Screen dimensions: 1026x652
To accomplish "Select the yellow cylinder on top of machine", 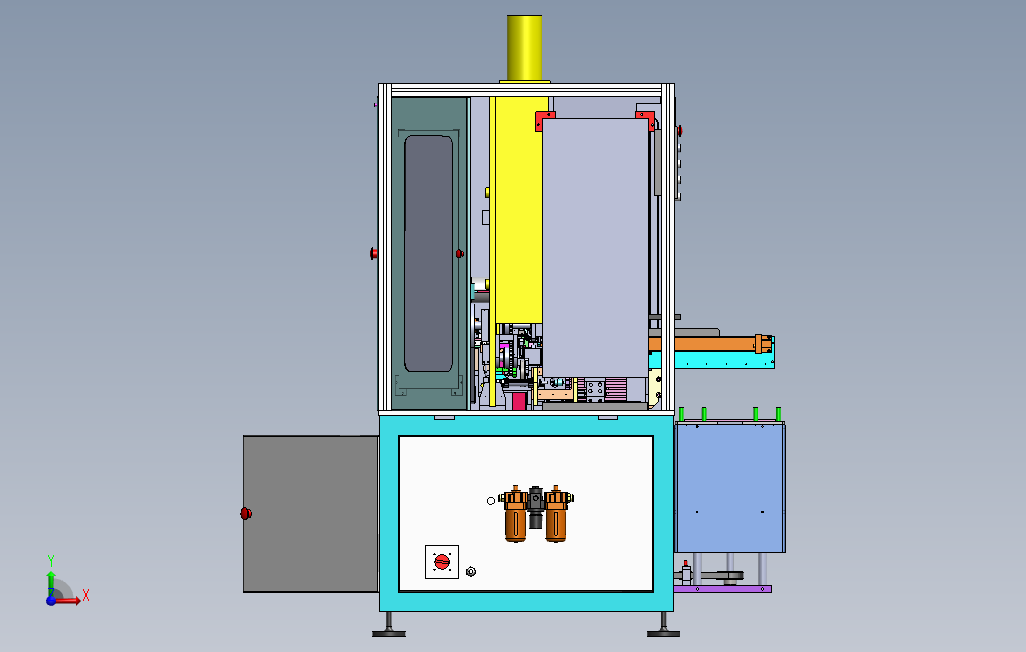I will pyautogui.click(x=524, y=48).
